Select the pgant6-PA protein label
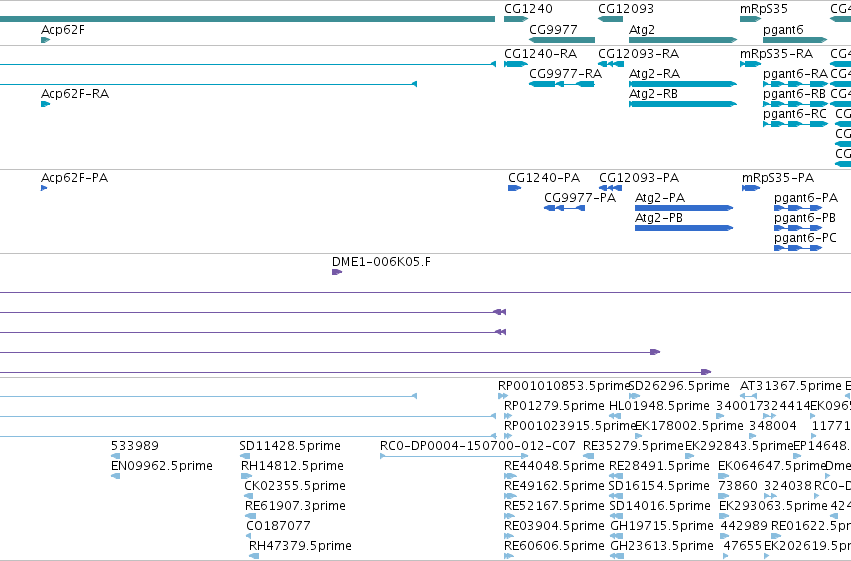Screen dimensions: 851x561 pyautogui.click(x=806, y=198)
